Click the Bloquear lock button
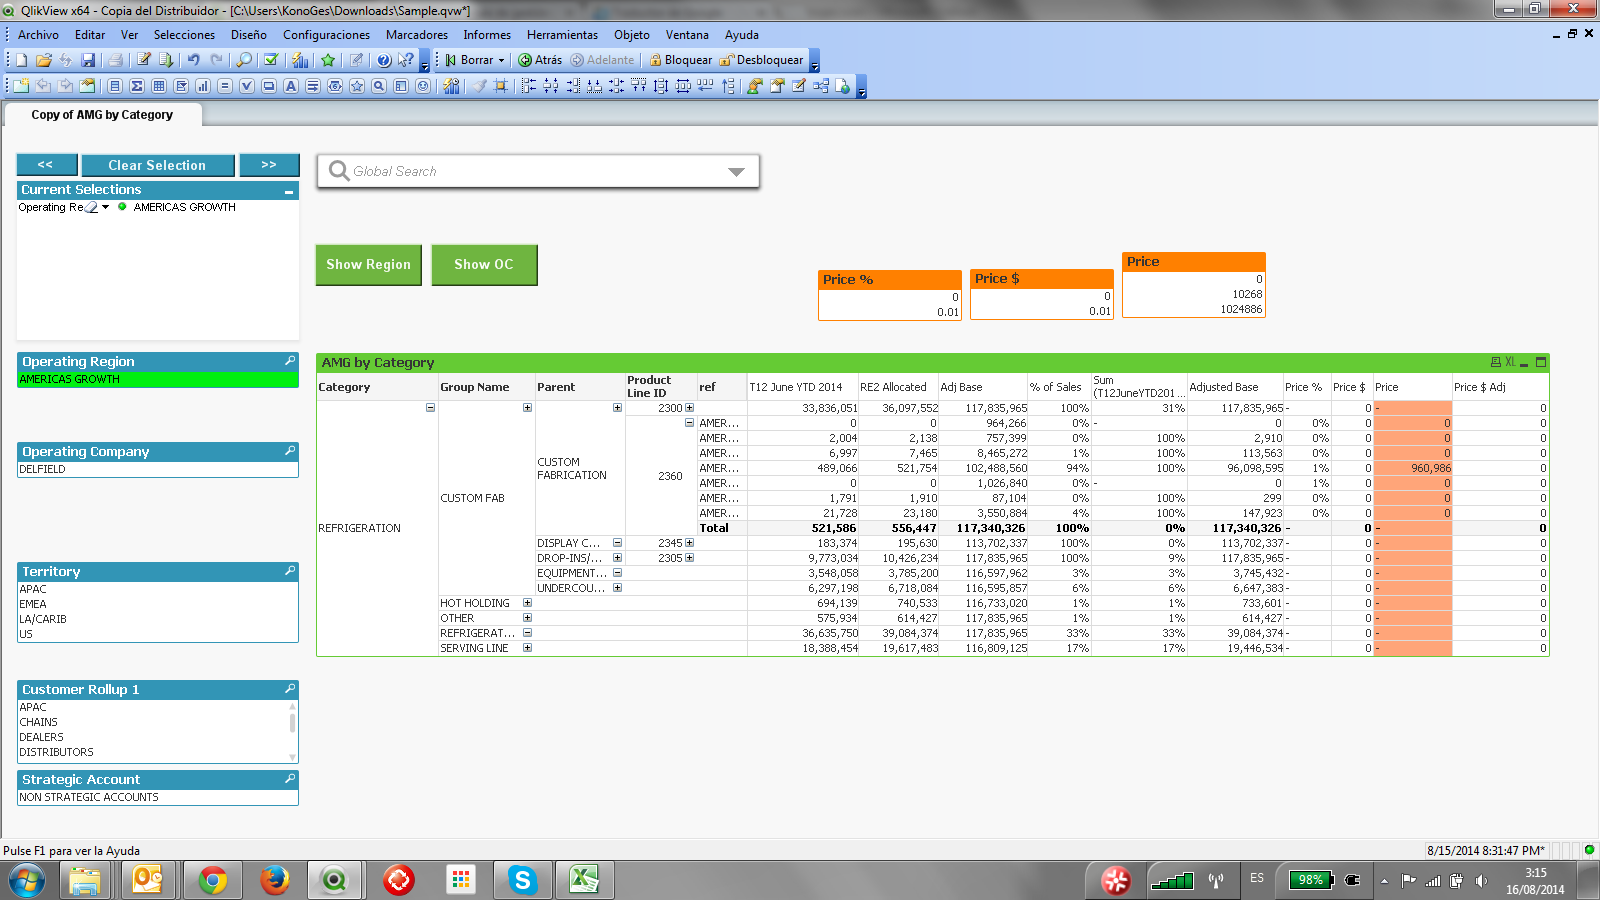Viewport: 1600px width, 900px height. [x=680, y=60]
